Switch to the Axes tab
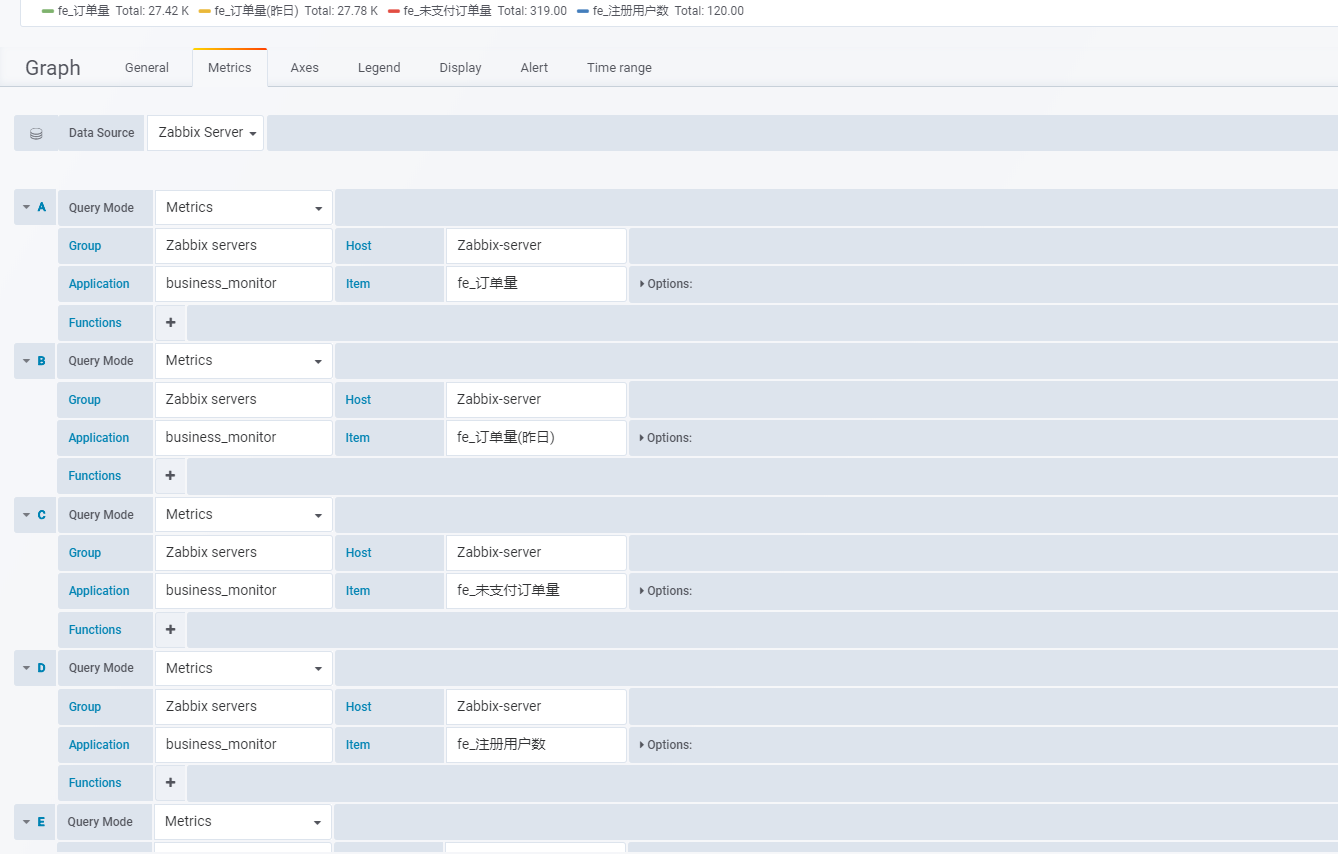Screen dimensions: 1338x854 305,68
